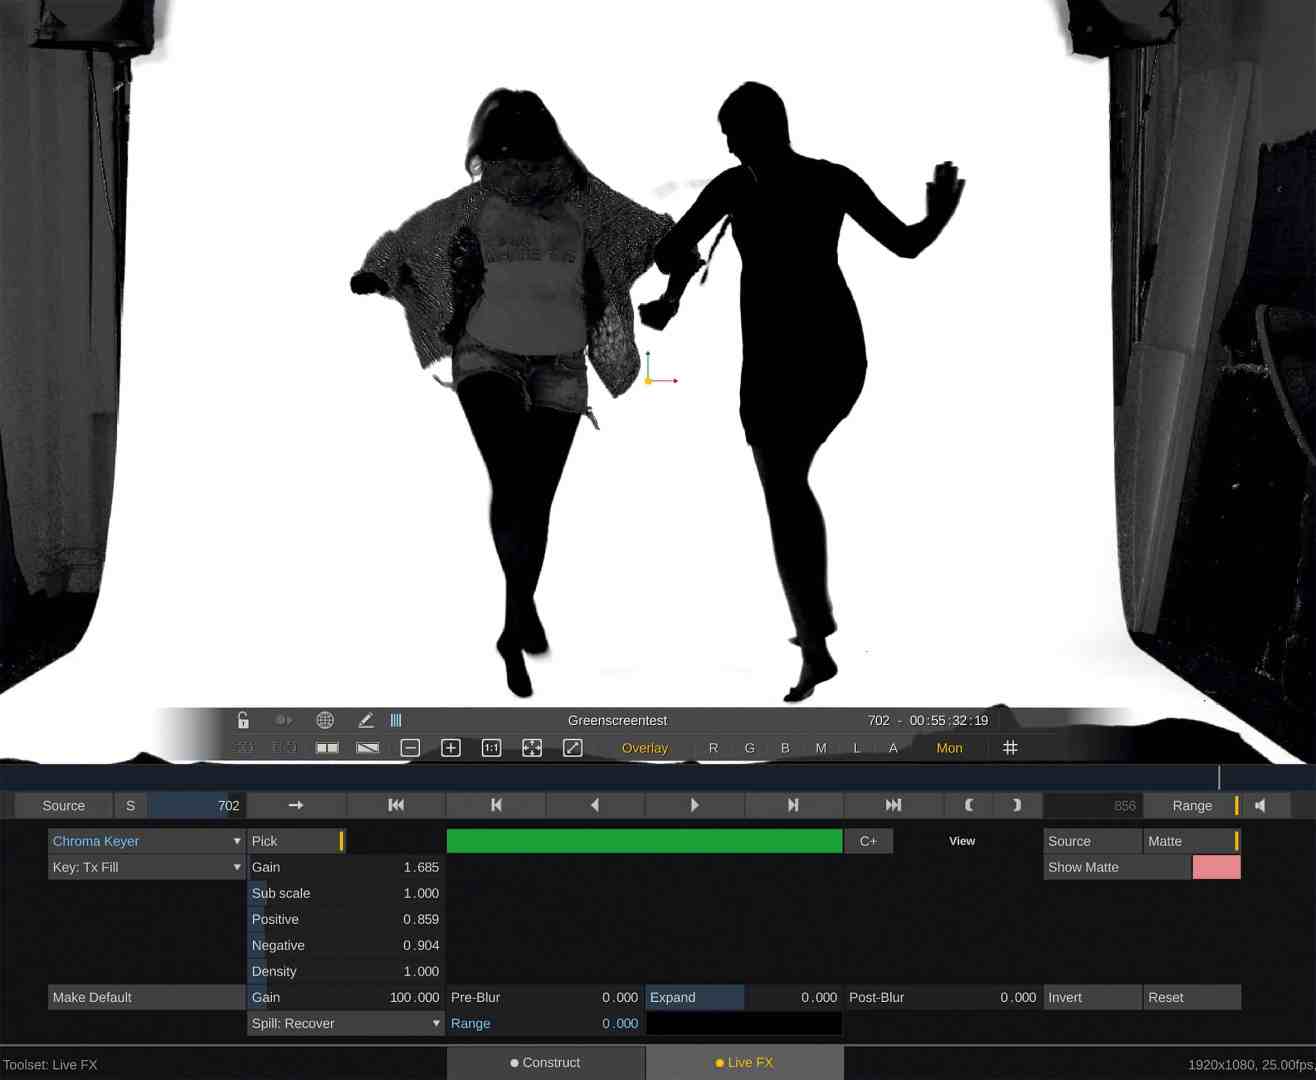Image resolution: width=1316 pixels, height=1080 pixels.
Task: Click the zoom in plus icon
Action: coord(450,747)
